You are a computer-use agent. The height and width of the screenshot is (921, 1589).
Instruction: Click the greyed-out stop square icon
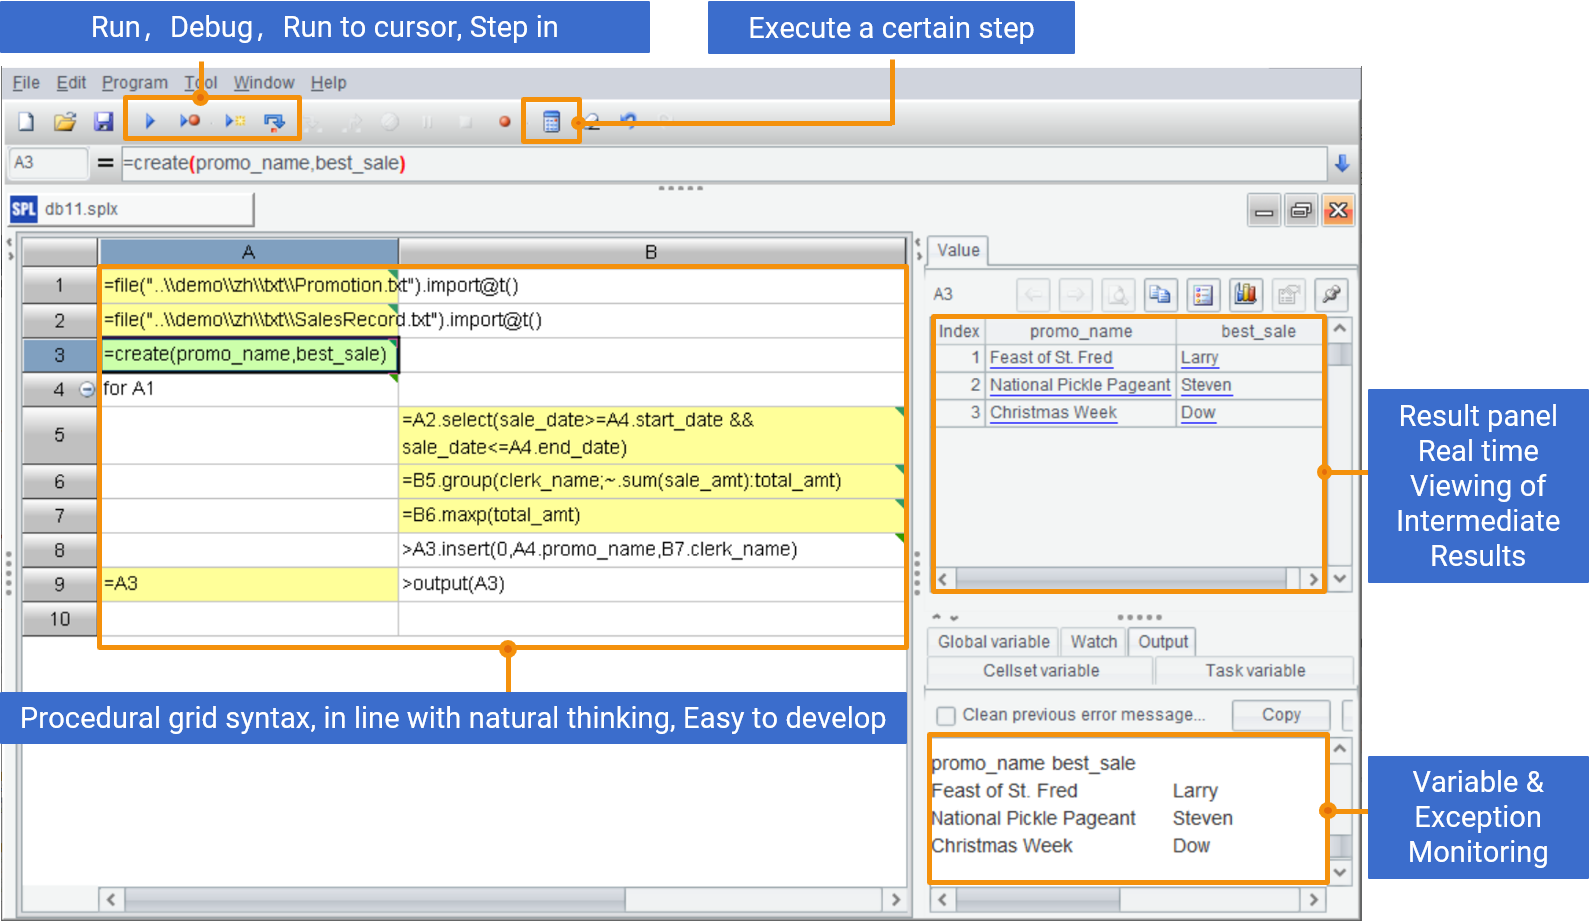[465, 122]
